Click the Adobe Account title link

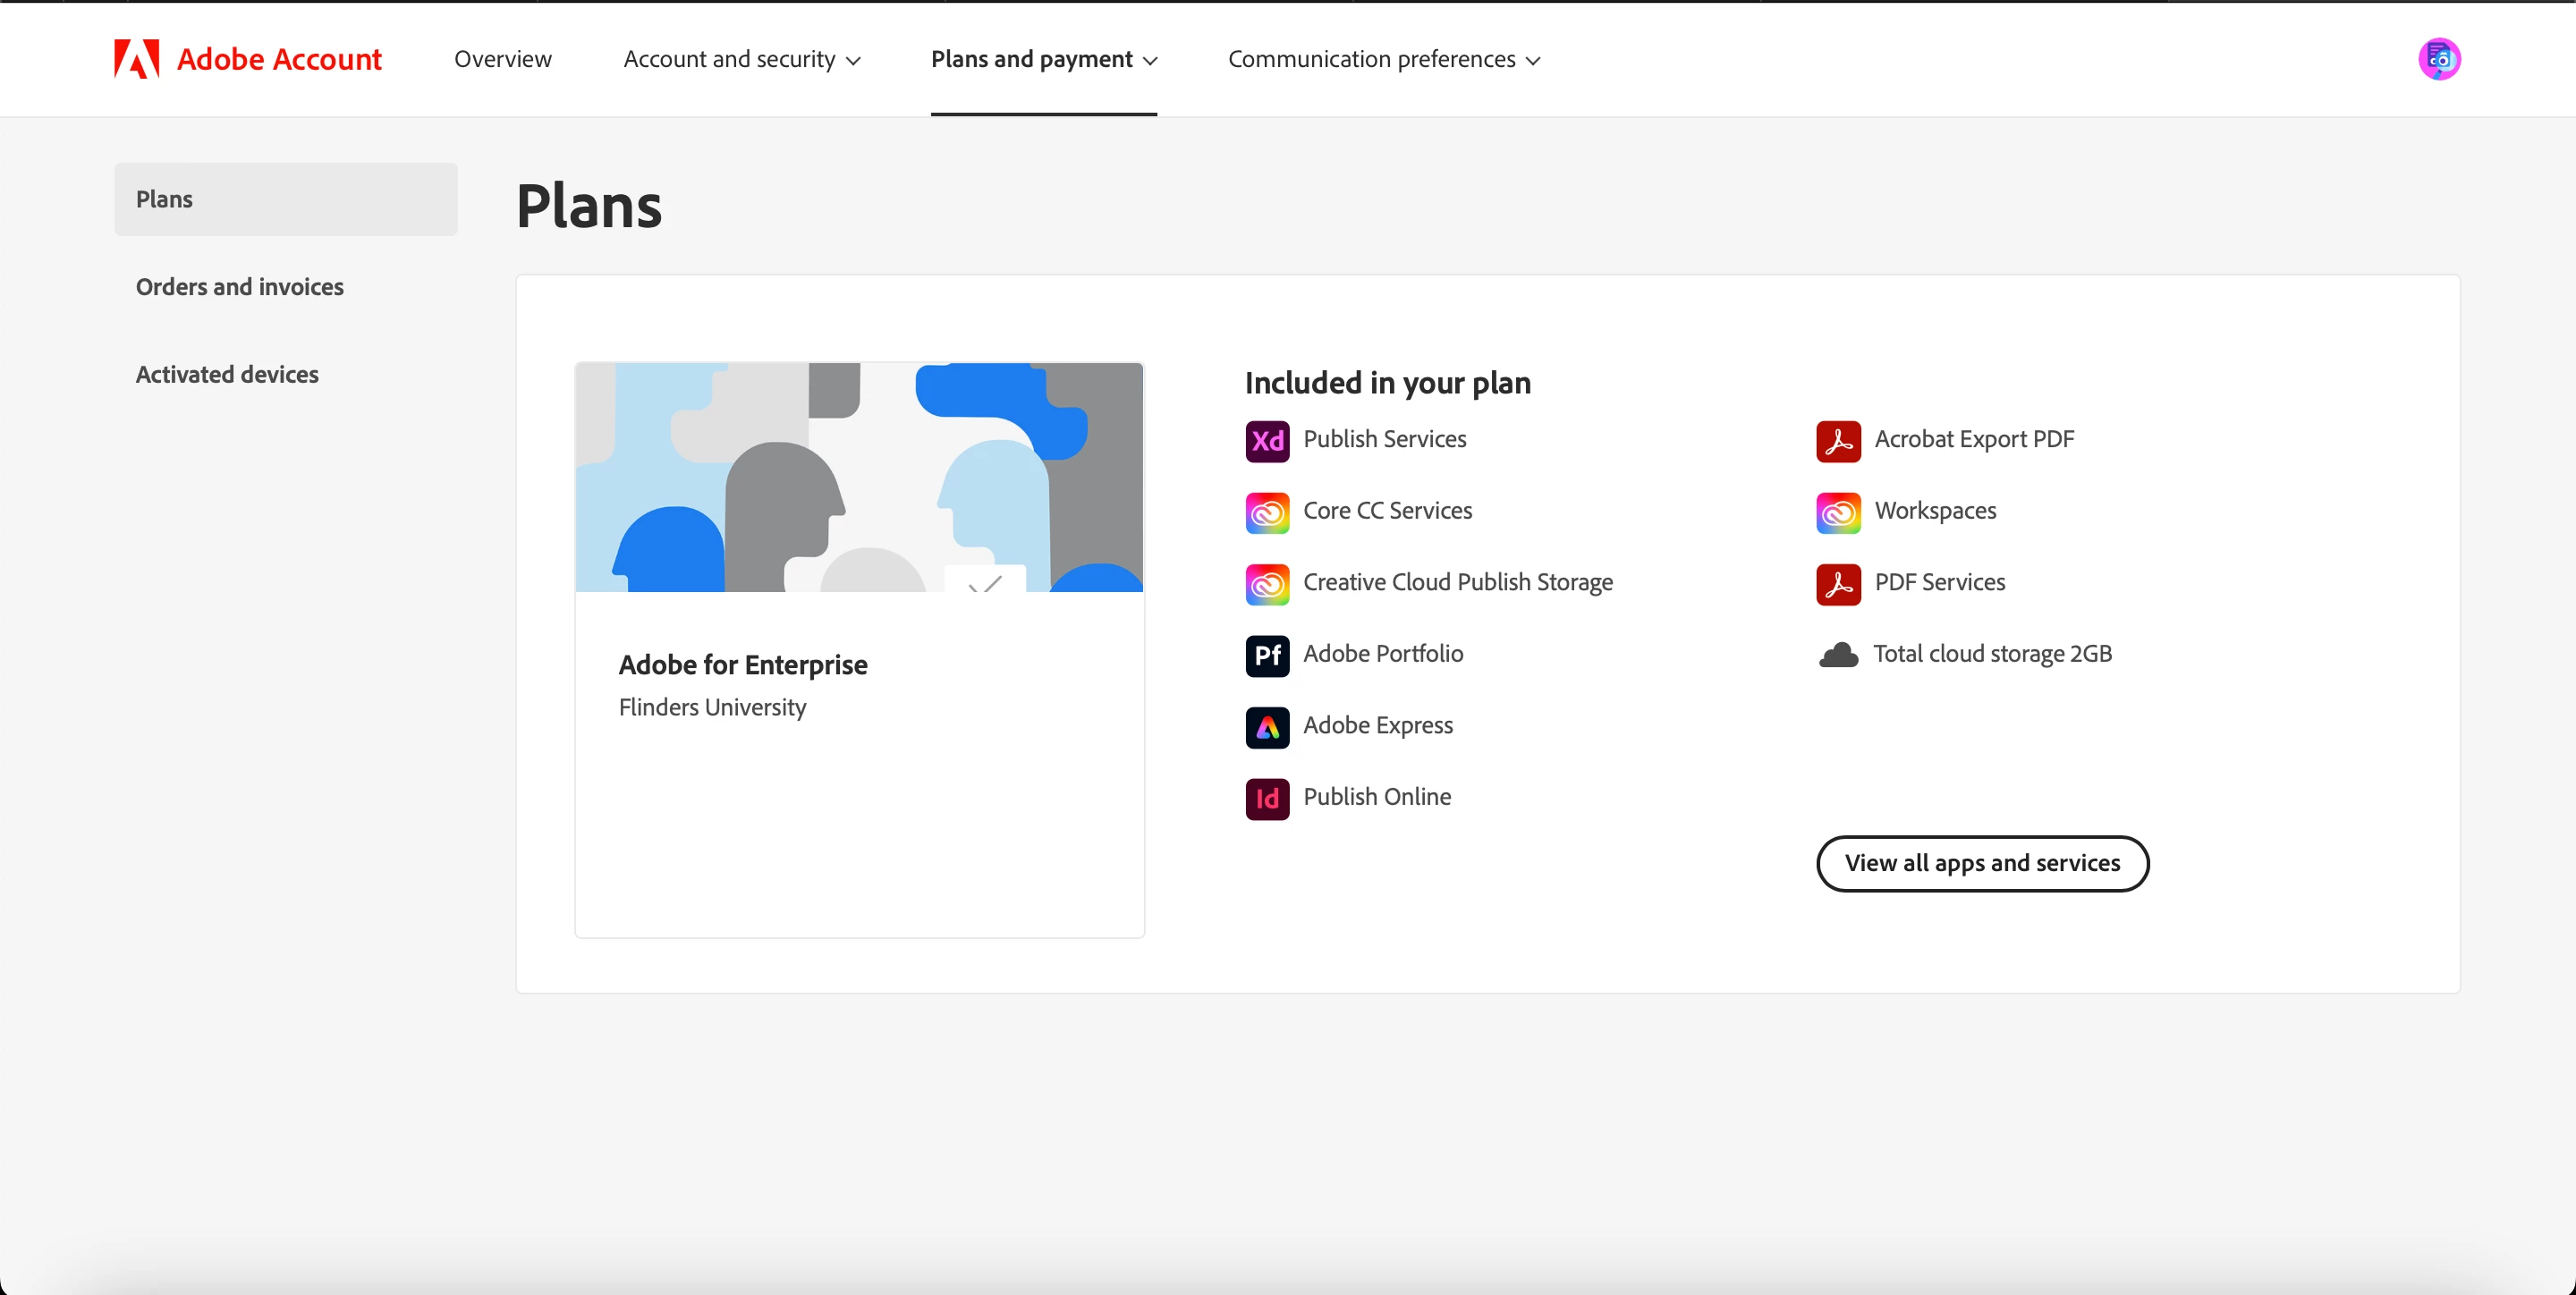[279, 59]
